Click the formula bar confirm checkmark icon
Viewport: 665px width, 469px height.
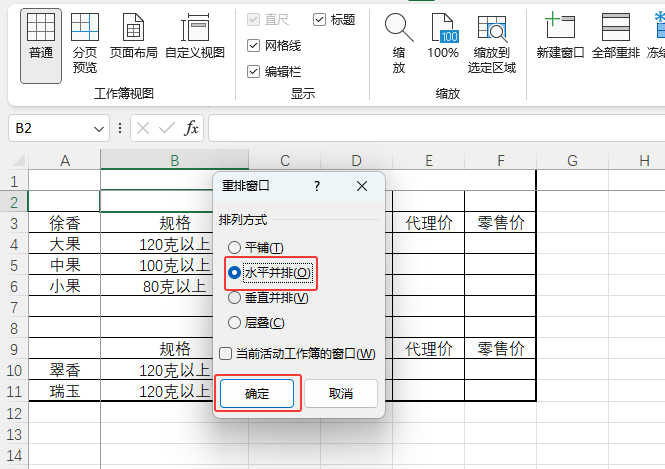pos(167,128)
